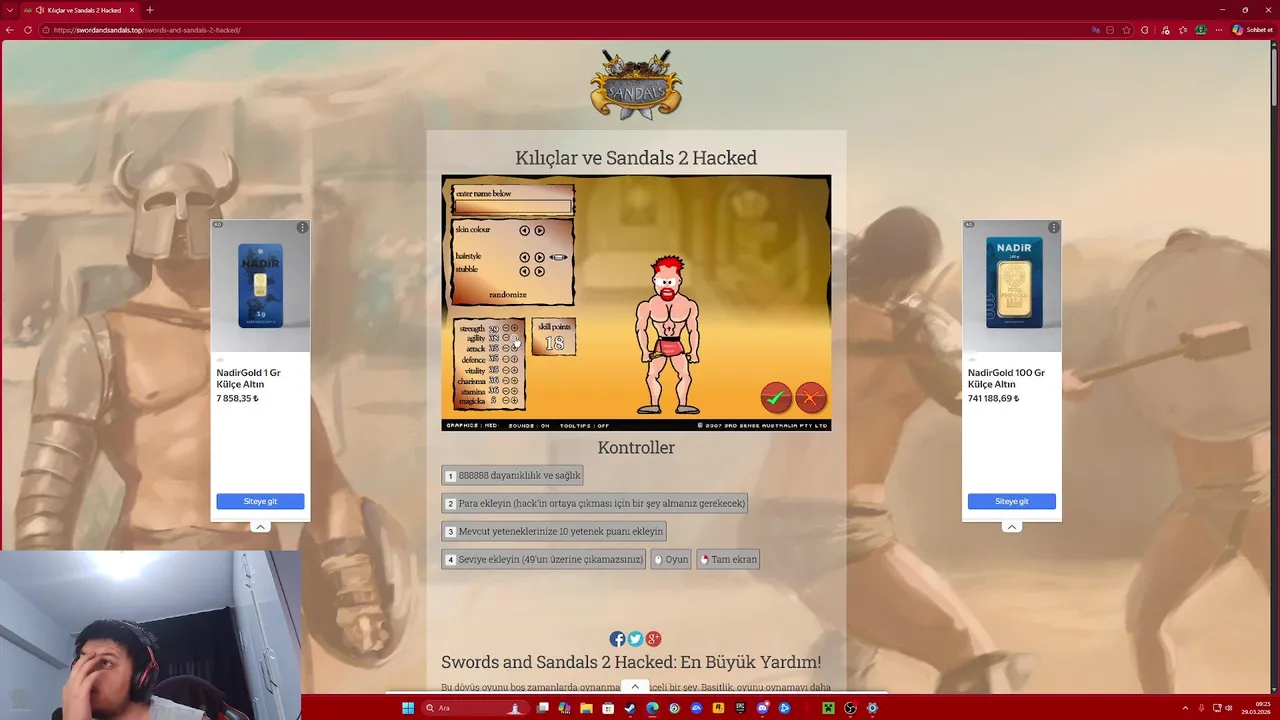Increase charisma with its plus button
1280x720 pixels.
point(514,380)
